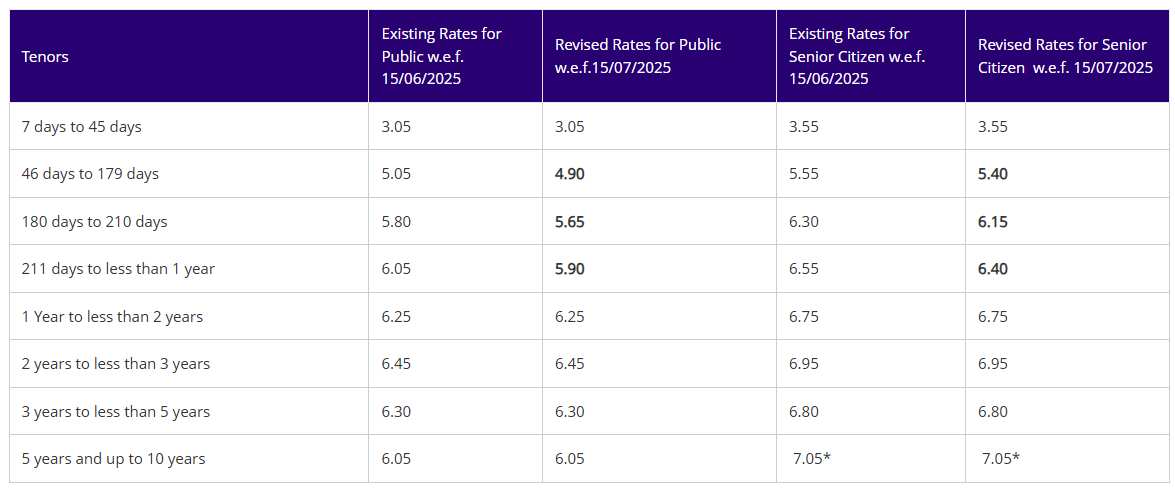Select the 5.80 existing public rate cell

pyautogui.click(x=396, y=222)
